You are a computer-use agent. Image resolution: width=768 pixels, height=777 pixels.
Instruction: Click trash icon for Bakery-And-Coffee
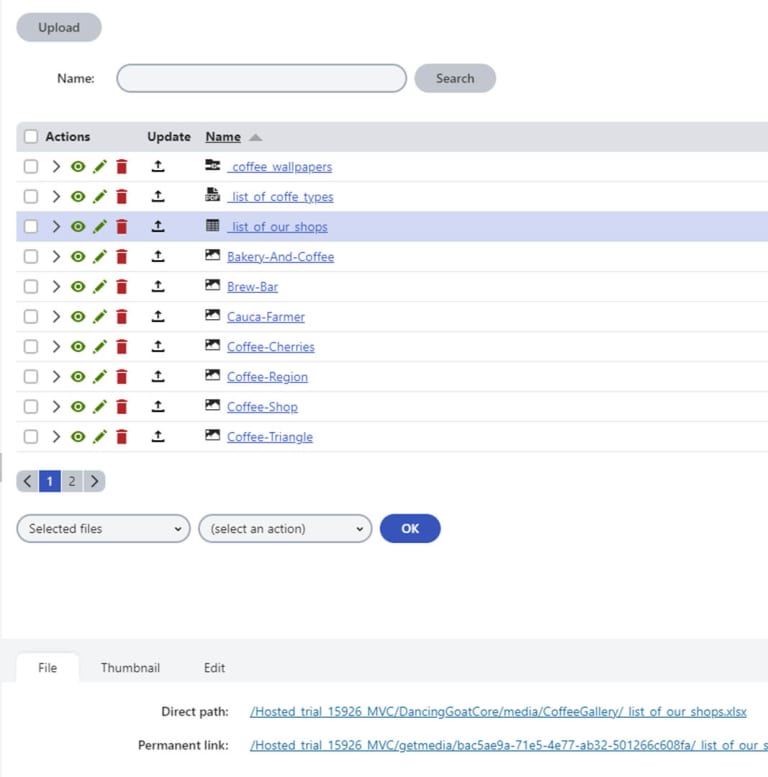click(x=121, y=257)
